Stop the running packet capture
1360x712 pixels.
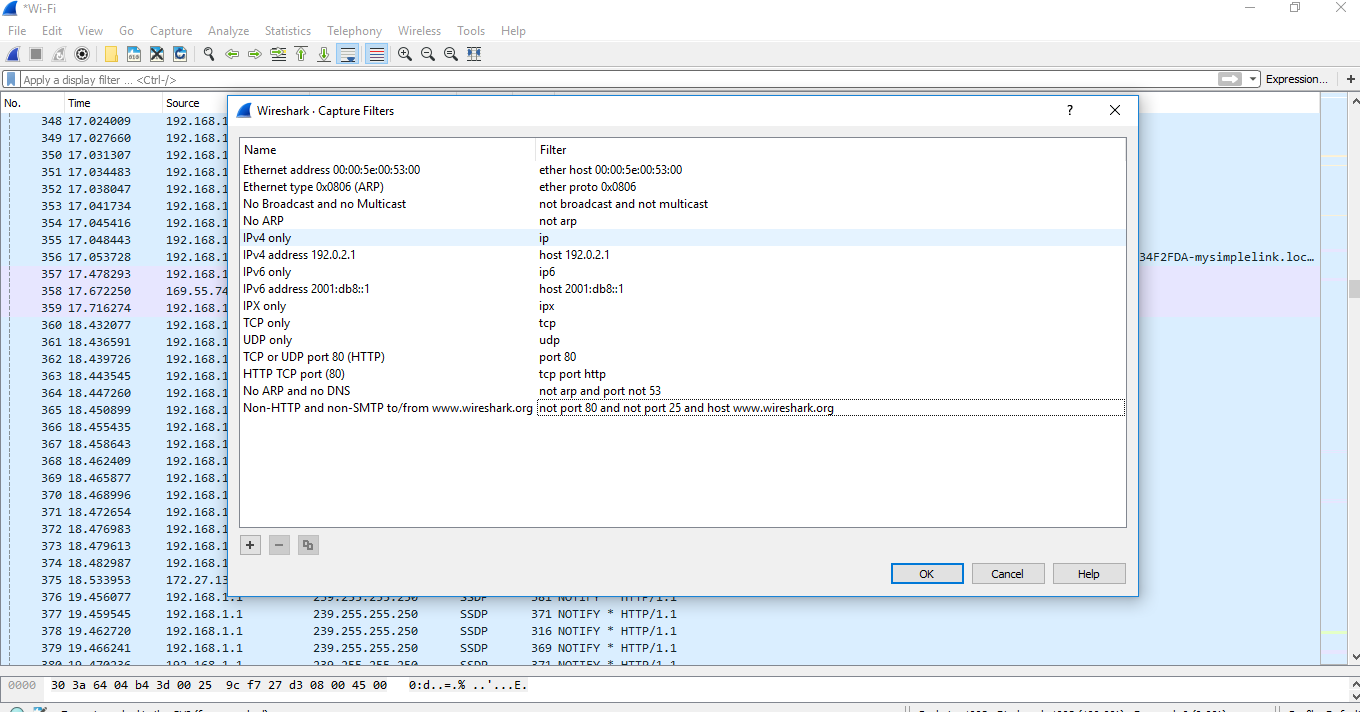coord(36,54)
